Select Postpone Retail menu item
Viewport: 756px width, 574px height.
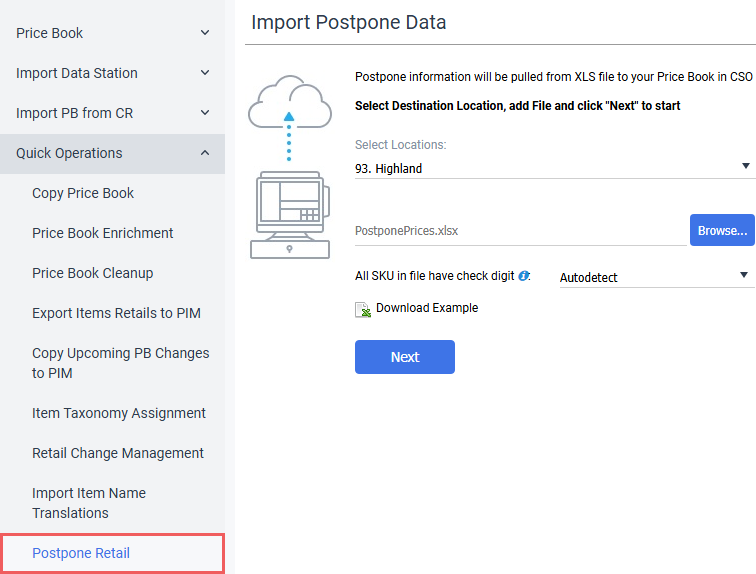click(81, 553)
